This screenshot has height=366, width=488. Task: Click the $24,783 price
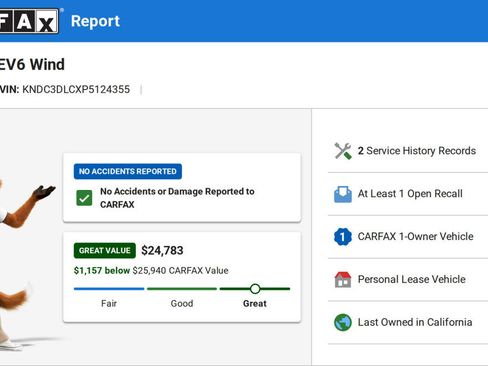click(162, 250)
